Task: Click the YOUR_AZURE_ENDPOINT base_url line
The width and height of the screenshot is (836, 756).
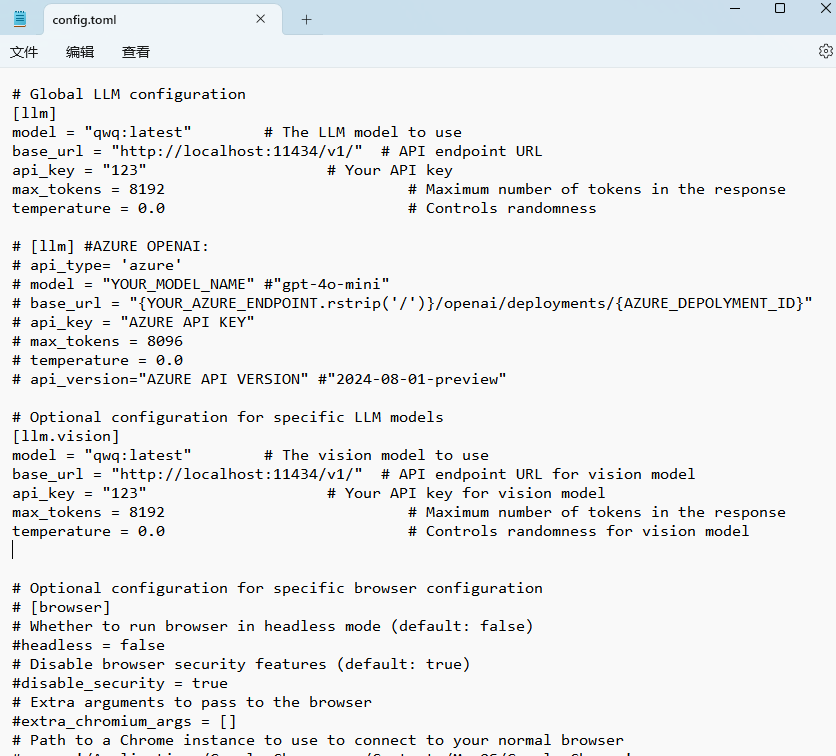Action: click(x=412, y=303)
